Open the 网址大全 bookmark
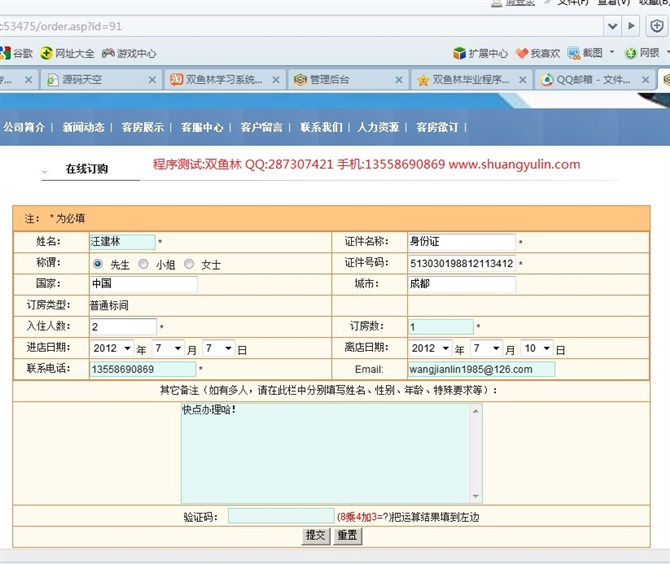Screen dimensions: 670x564 click(x=67, y=53)
